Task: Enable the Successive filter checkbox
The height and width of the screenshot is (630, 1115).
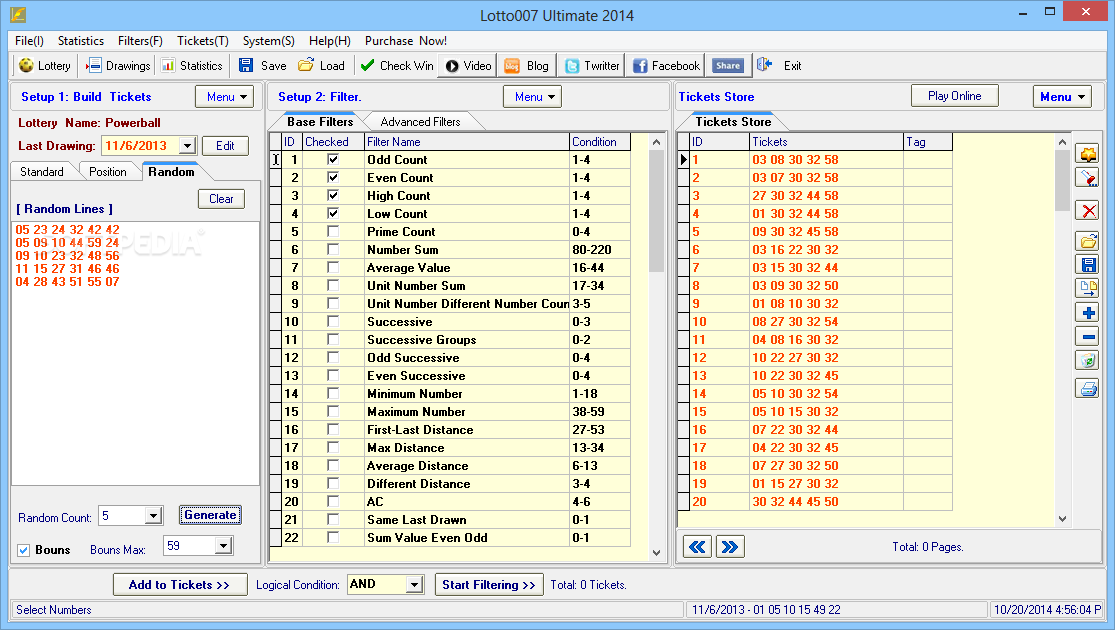Action: click(333, 321)
